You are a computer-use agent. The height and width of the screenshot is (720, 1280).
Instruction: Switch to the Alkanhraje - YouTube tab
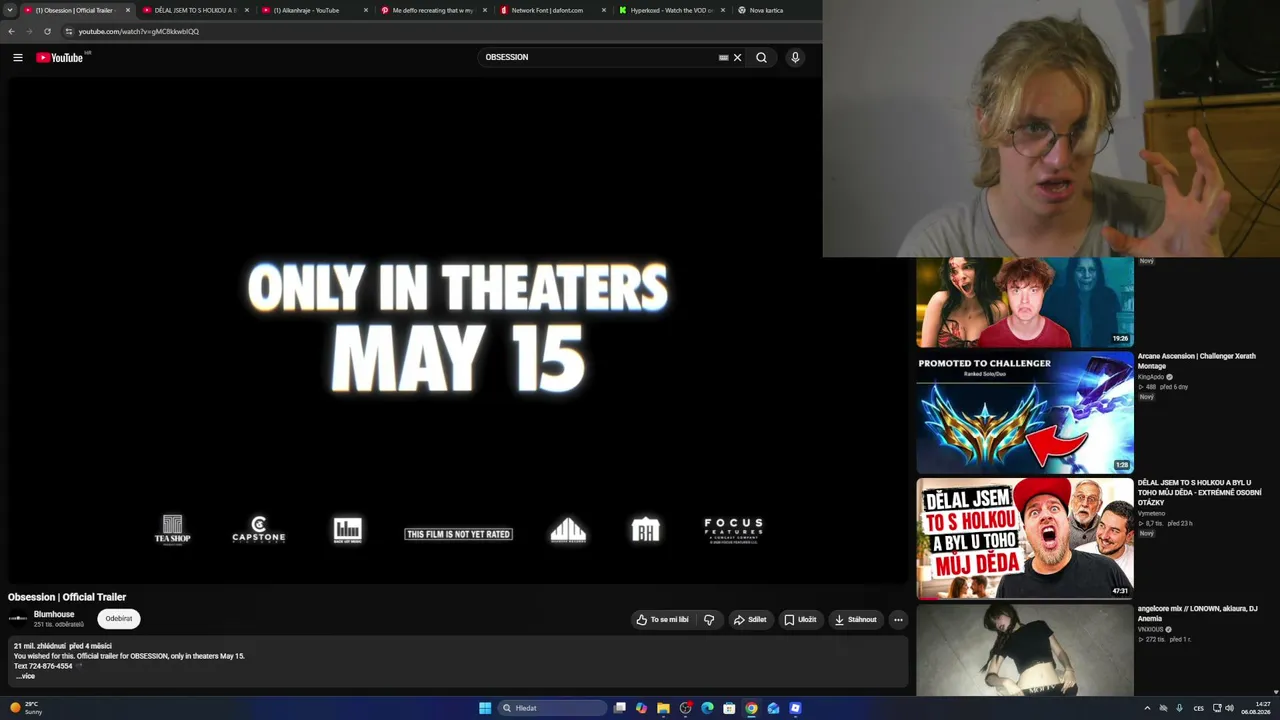pos(314,10)
